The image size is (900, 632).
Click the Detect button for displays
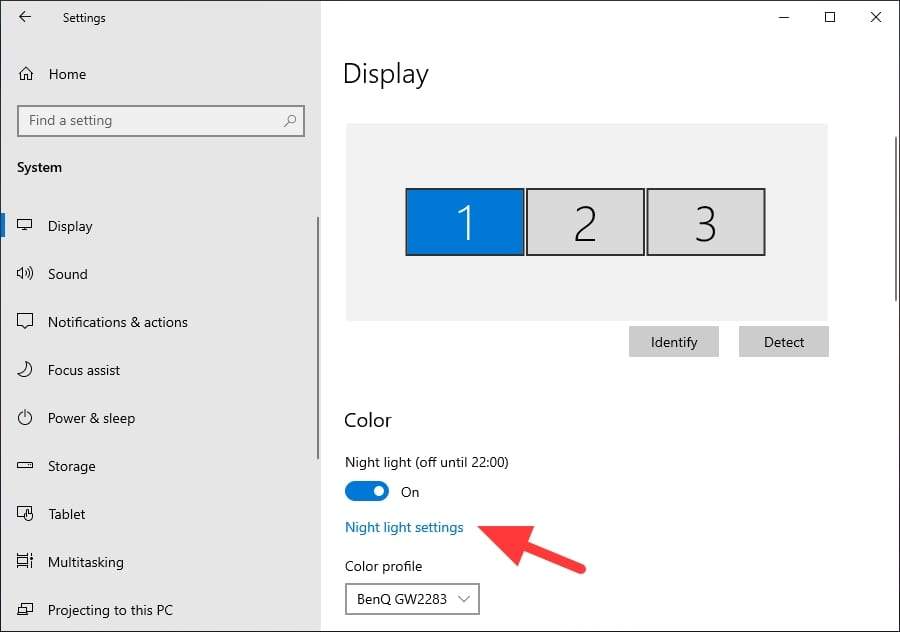click(783, 341)
